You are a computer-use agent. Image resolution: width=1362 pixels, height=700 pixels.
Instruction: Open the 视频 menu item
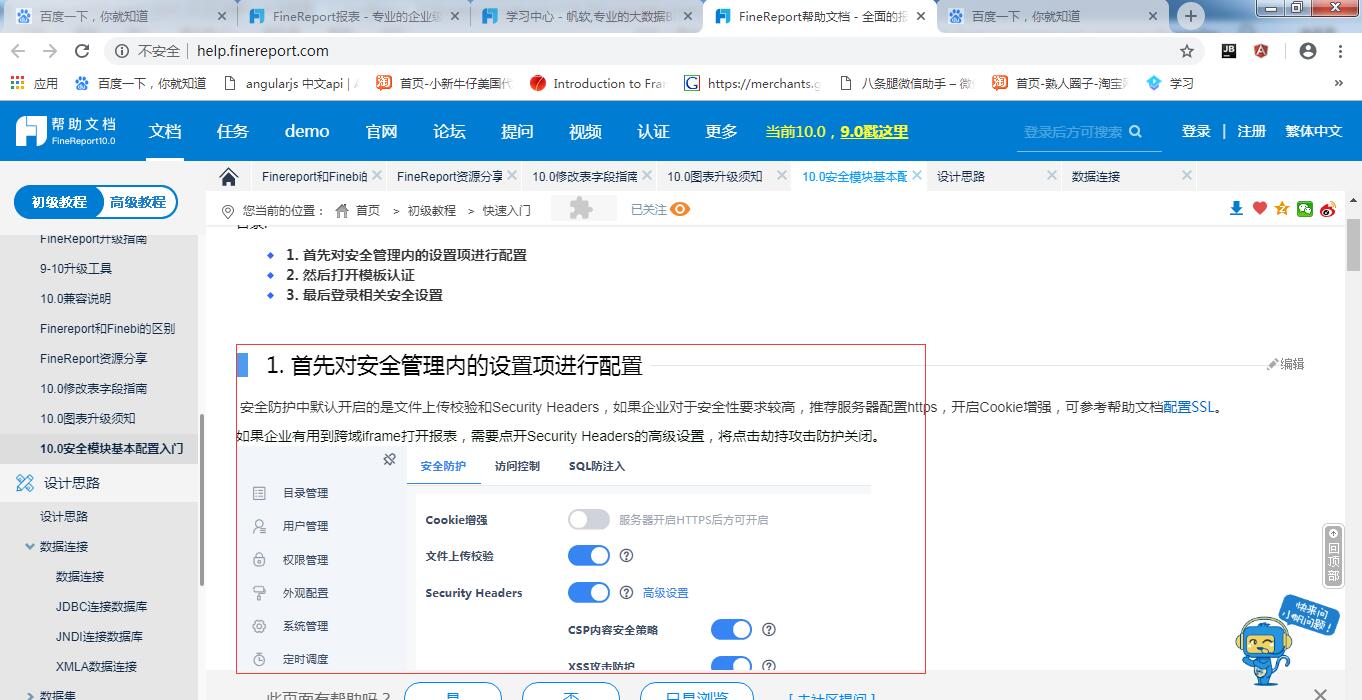tap(585, 131)
